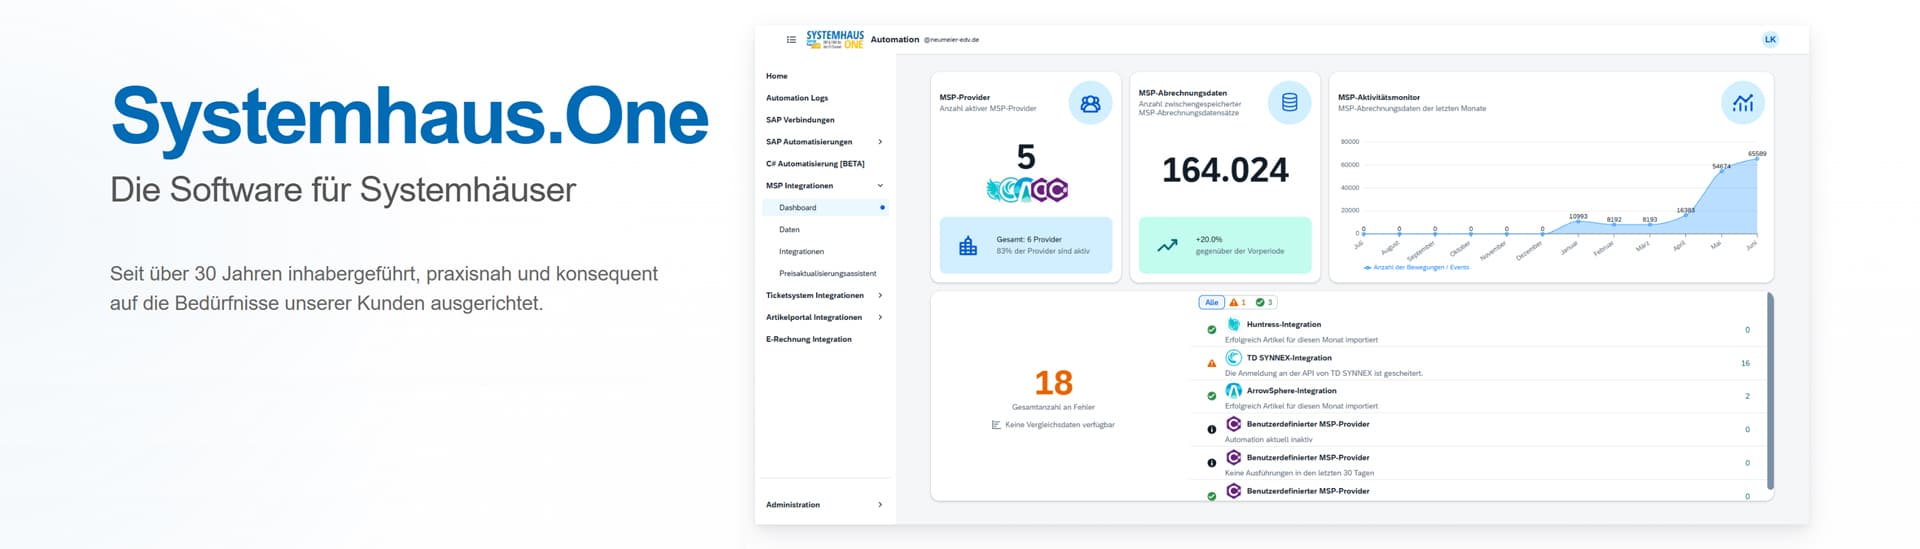The width and height of the screenshot is (1920, 549).
Task: Click the TD SYNNEX-Integration logo icon
Action: pyautogui.click(x=1233, y=357)
